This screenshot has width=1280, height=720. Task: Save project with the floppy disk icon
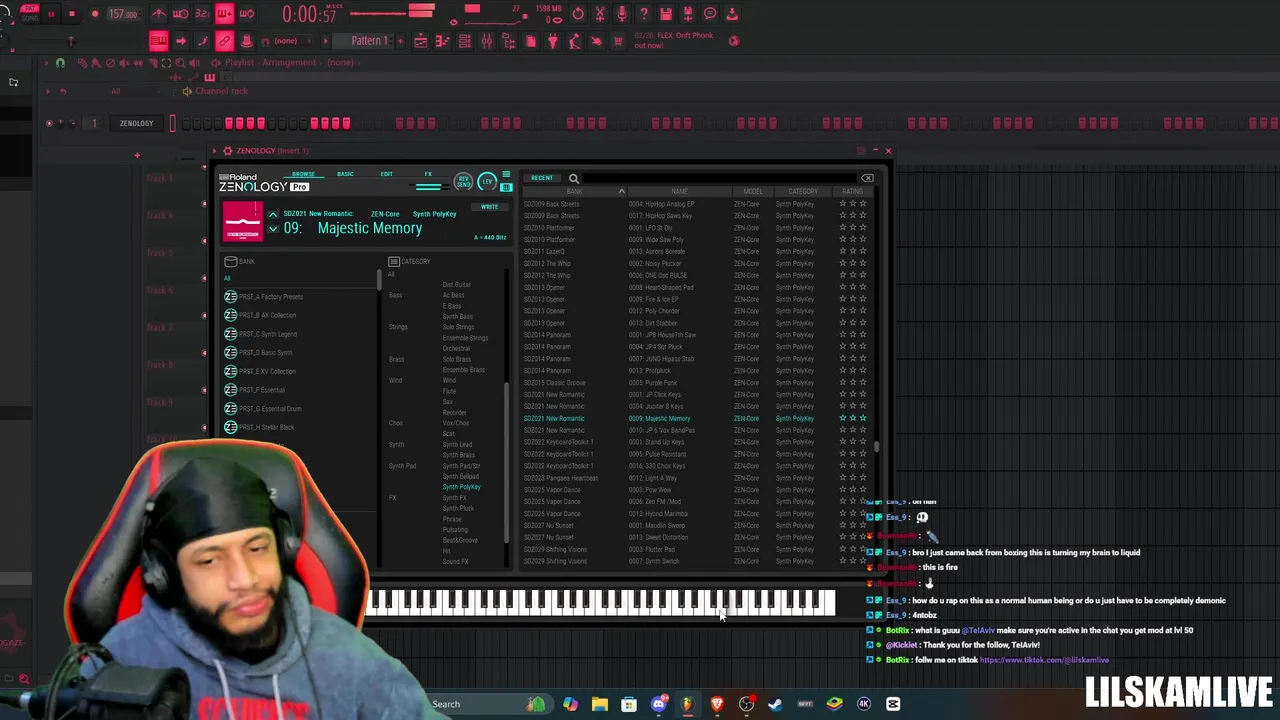coord(665,14)
